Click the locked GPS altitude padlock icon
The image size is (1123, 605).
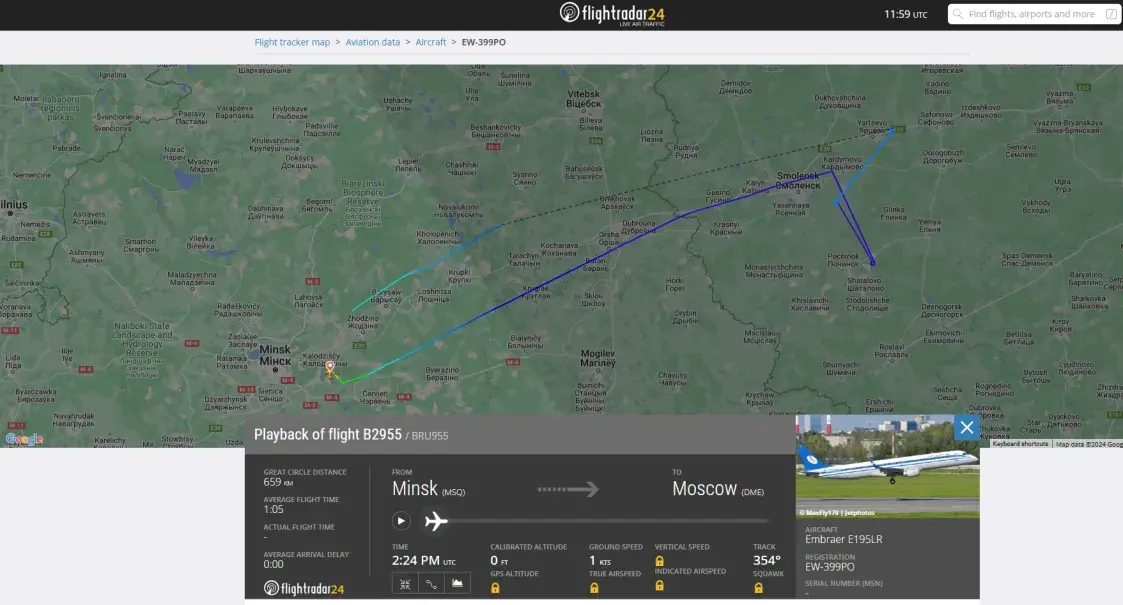coord(495,588)
